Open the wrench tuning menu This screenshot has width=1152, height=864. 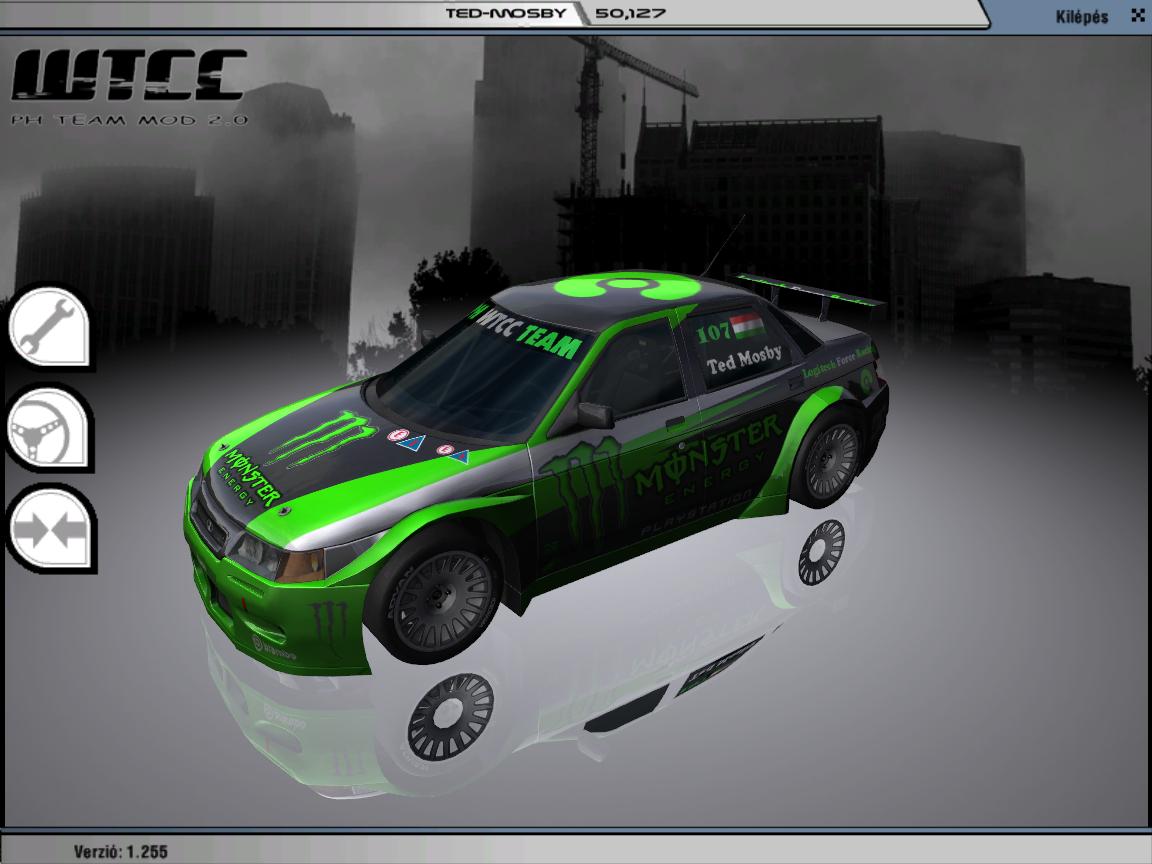click(48, 328)
